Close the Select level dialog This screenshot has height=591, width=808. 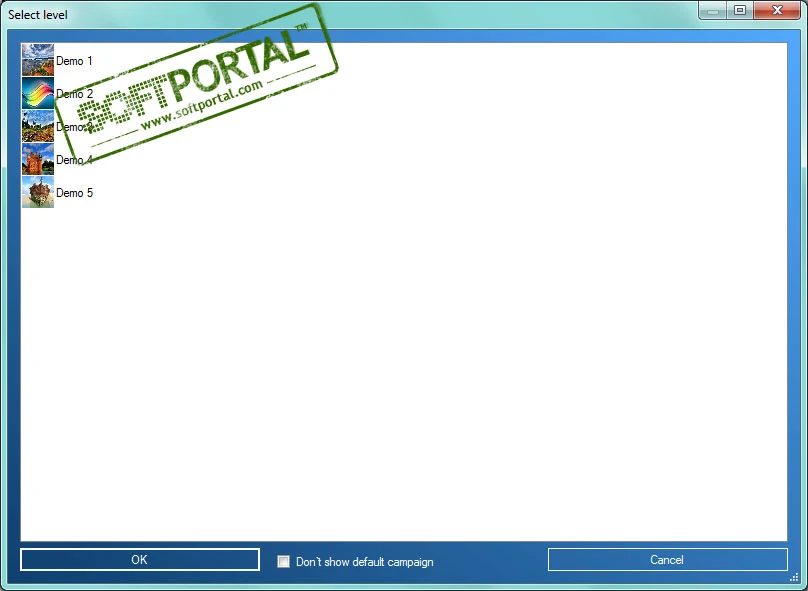click(x=777, y=10)
